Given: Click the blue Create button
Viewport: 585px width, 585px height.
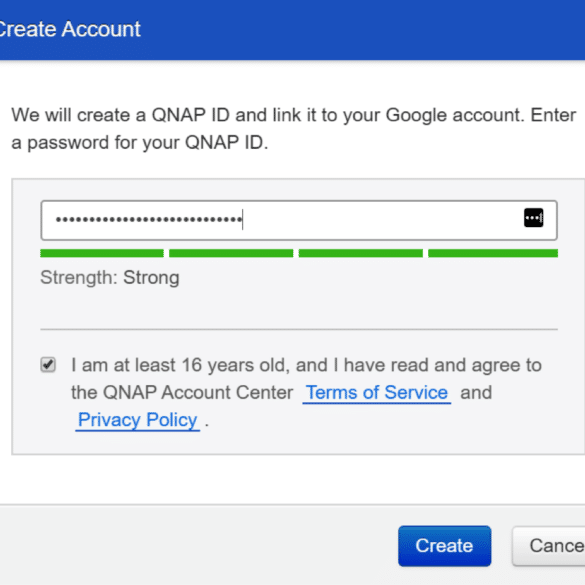Looking at the screenshot, I should point(444,546).
